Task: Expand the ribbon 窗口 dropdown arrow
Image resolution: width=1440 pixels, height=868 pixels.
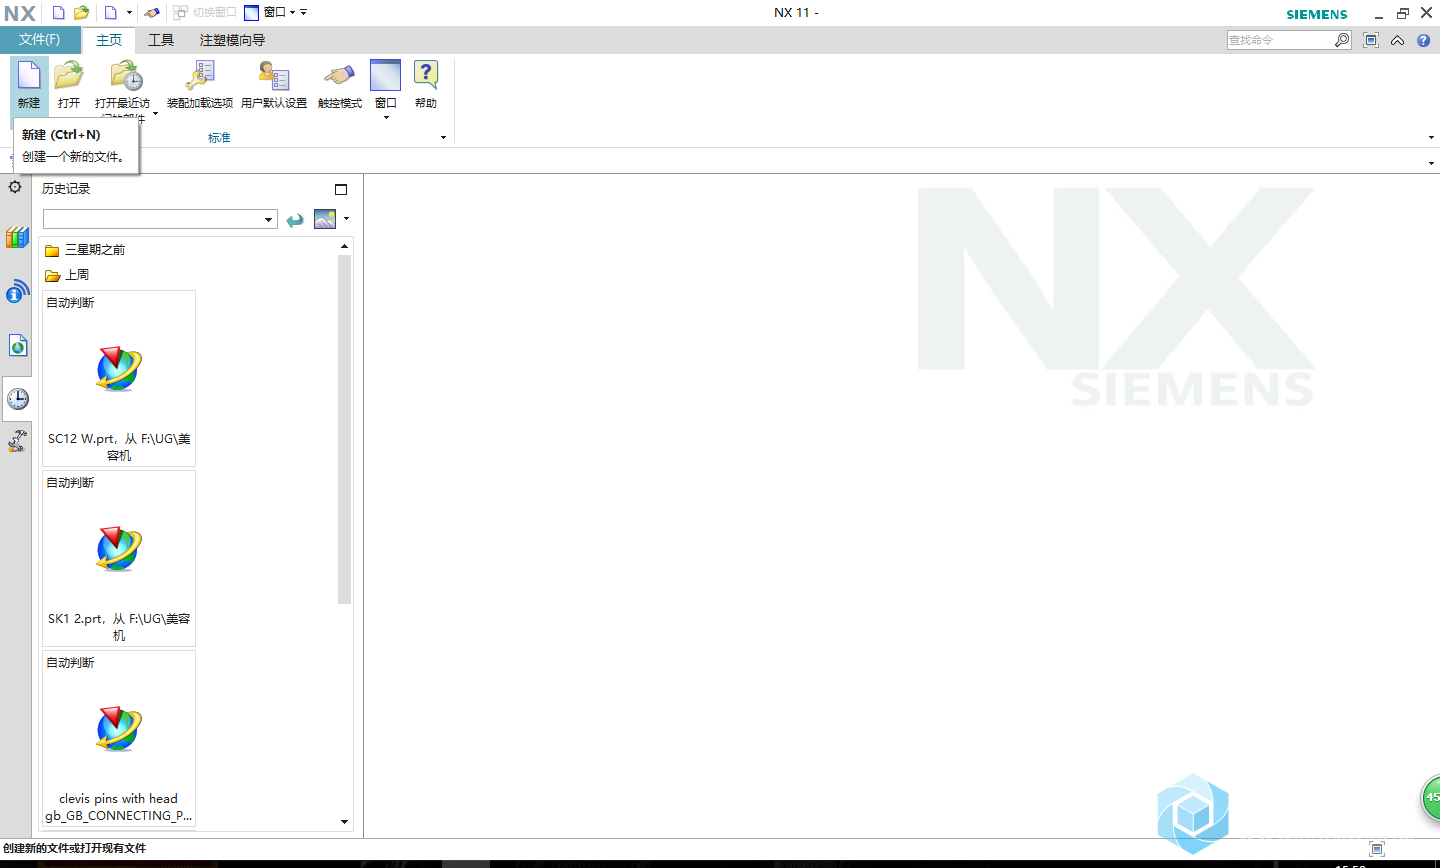Action: click(x=386, y=117)
